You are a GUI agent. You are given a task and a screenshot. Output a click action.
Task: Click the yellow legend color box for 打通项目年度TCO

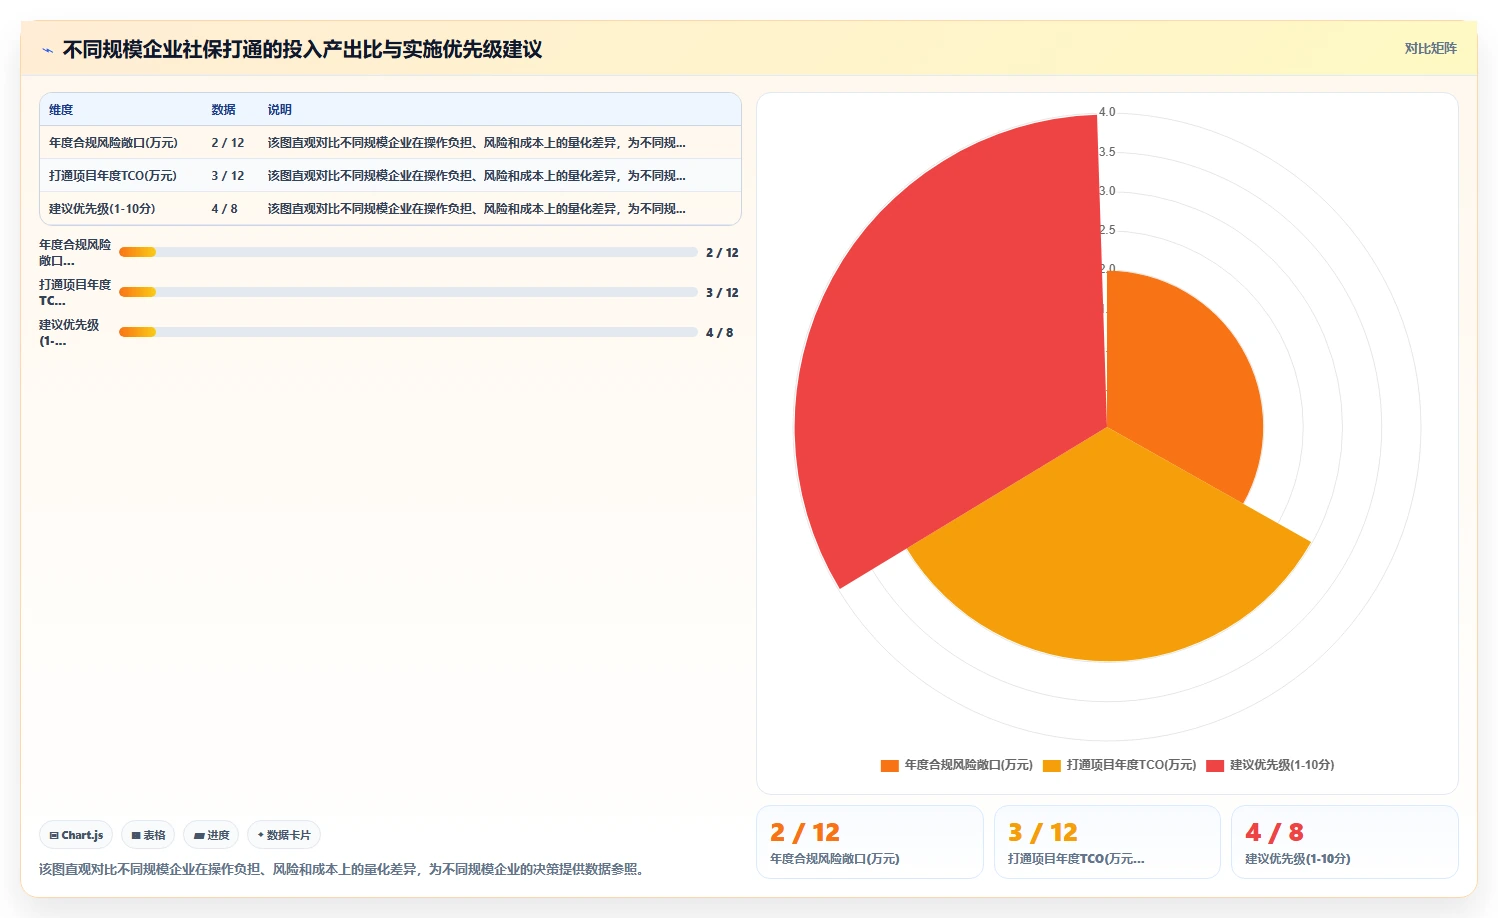tap(1051, 766)
